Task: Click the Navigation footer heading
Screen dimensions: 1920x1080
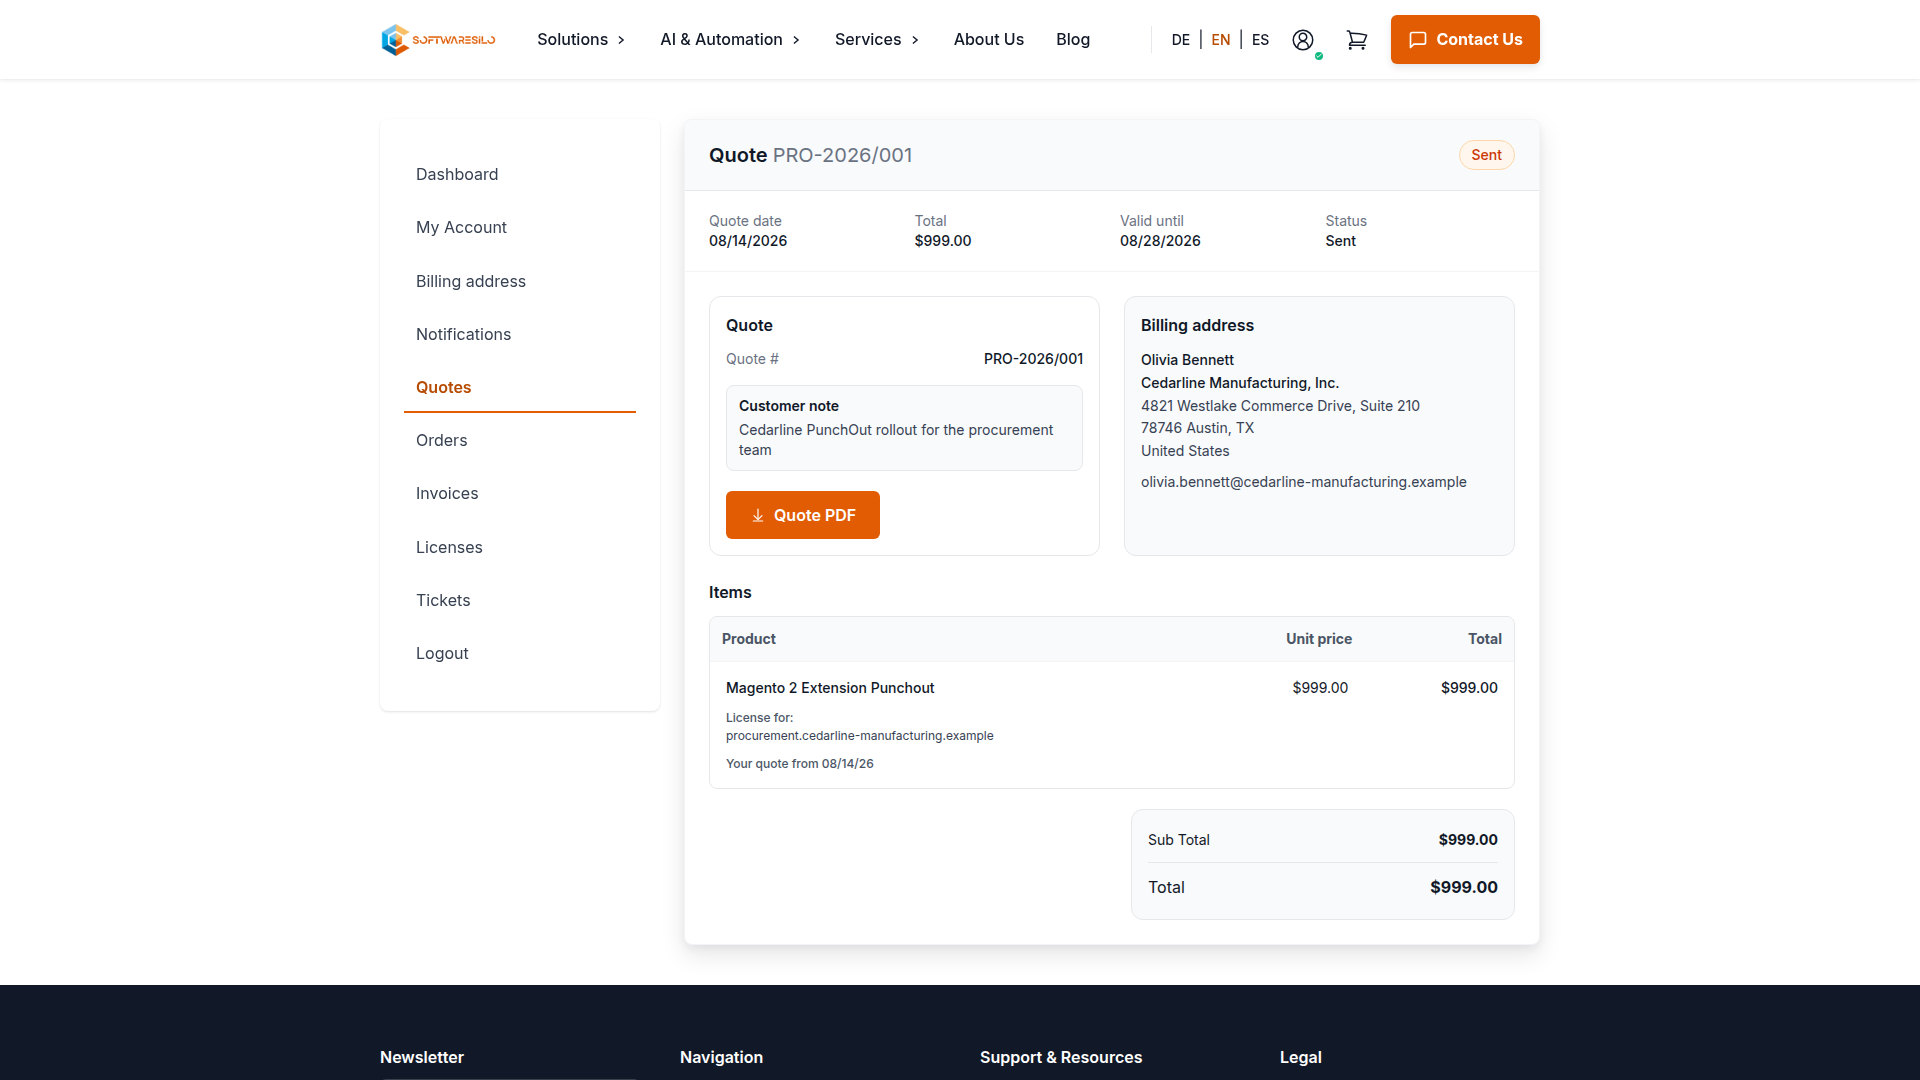Action: (x=721, y=1057)
